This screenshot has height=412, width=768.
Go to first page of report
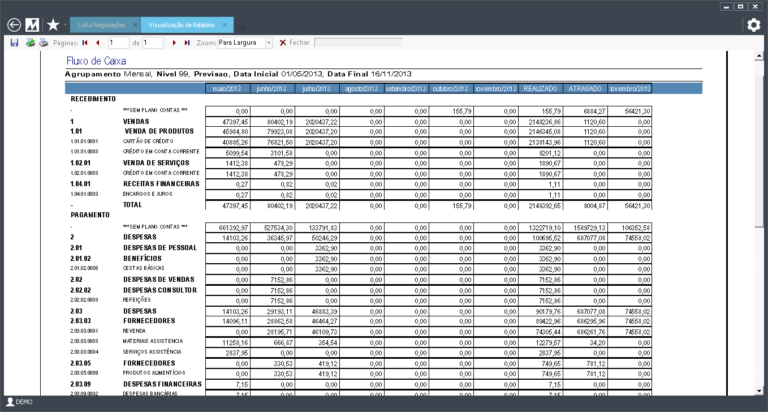click(x=85, y=43)
